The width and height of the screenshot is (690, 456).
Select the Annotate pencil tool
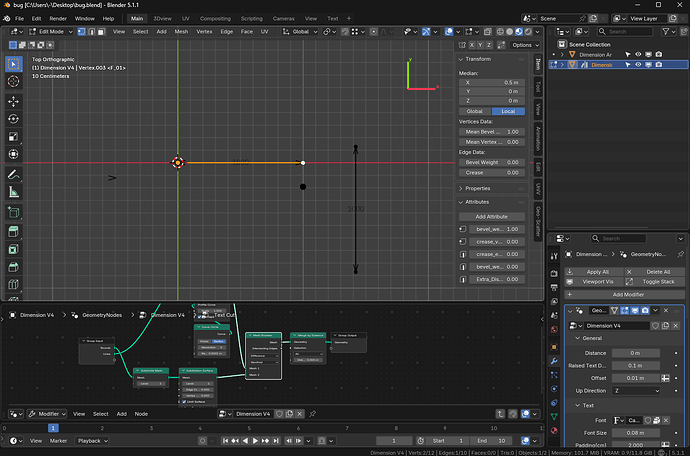click(x=14, y=175)
